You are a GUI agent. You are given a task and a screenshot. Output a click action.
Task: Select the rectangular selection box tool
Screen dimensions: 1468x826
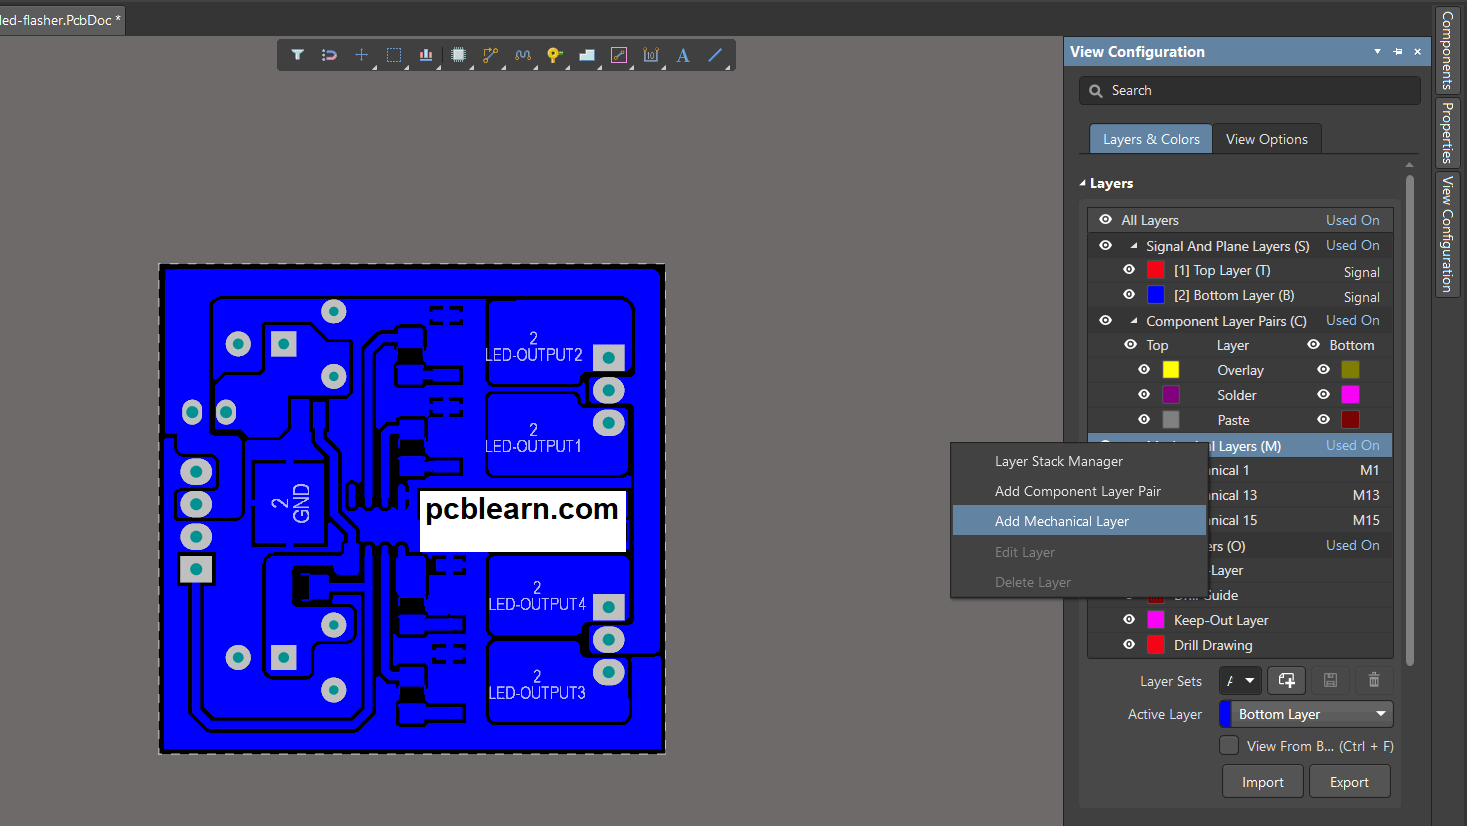[394, 55]
